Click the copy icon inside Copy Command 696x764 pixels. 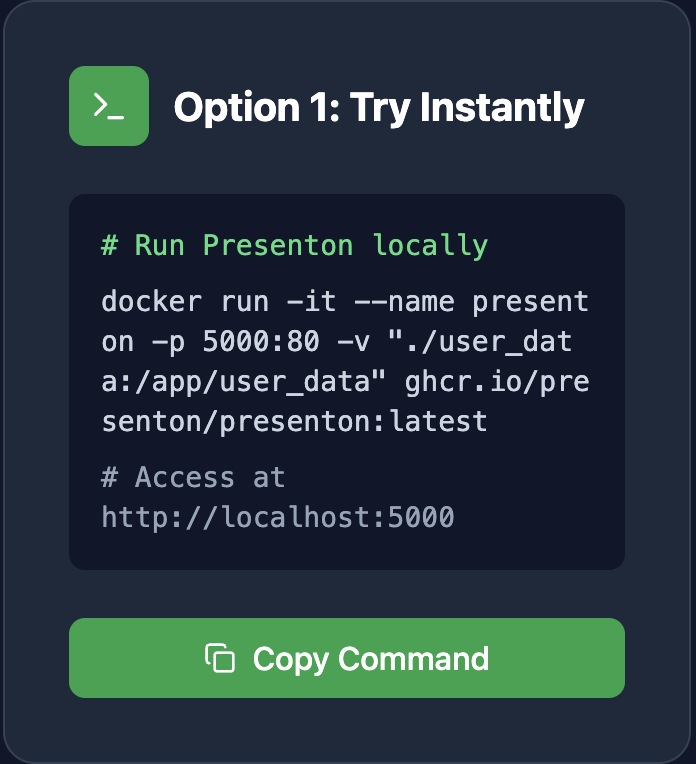(220, 658)
